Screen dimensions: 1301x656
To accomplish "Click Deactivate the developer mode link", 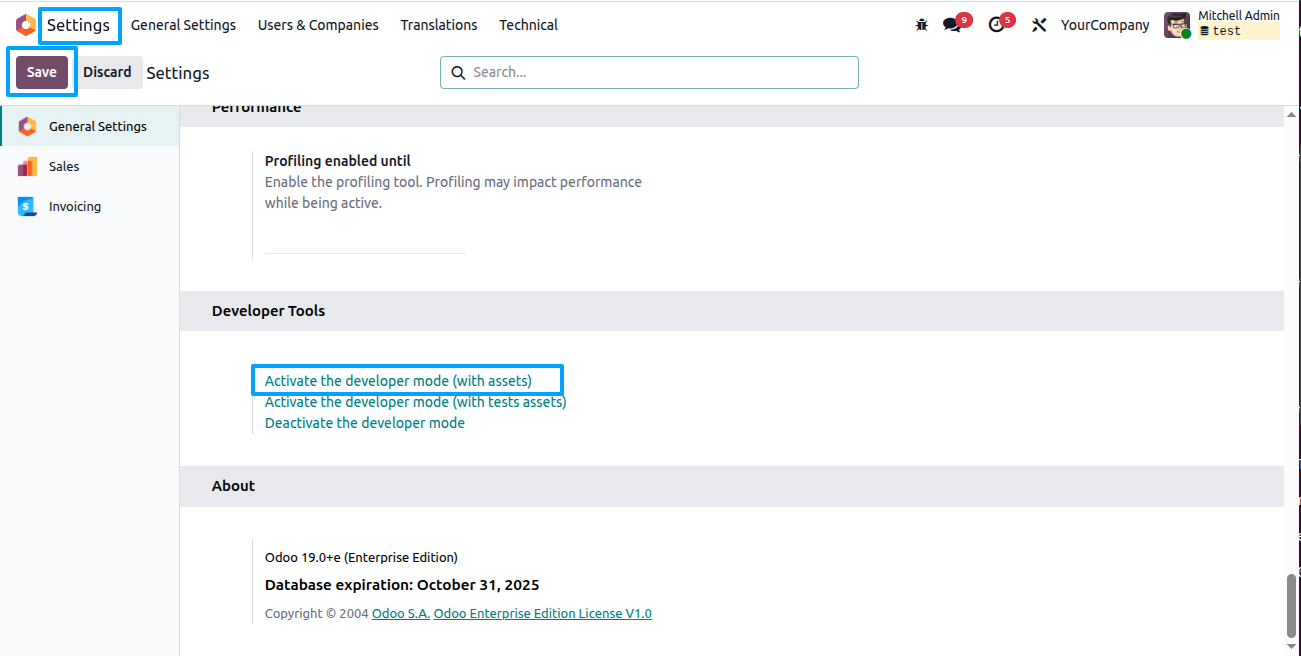I will click(365, 423).
